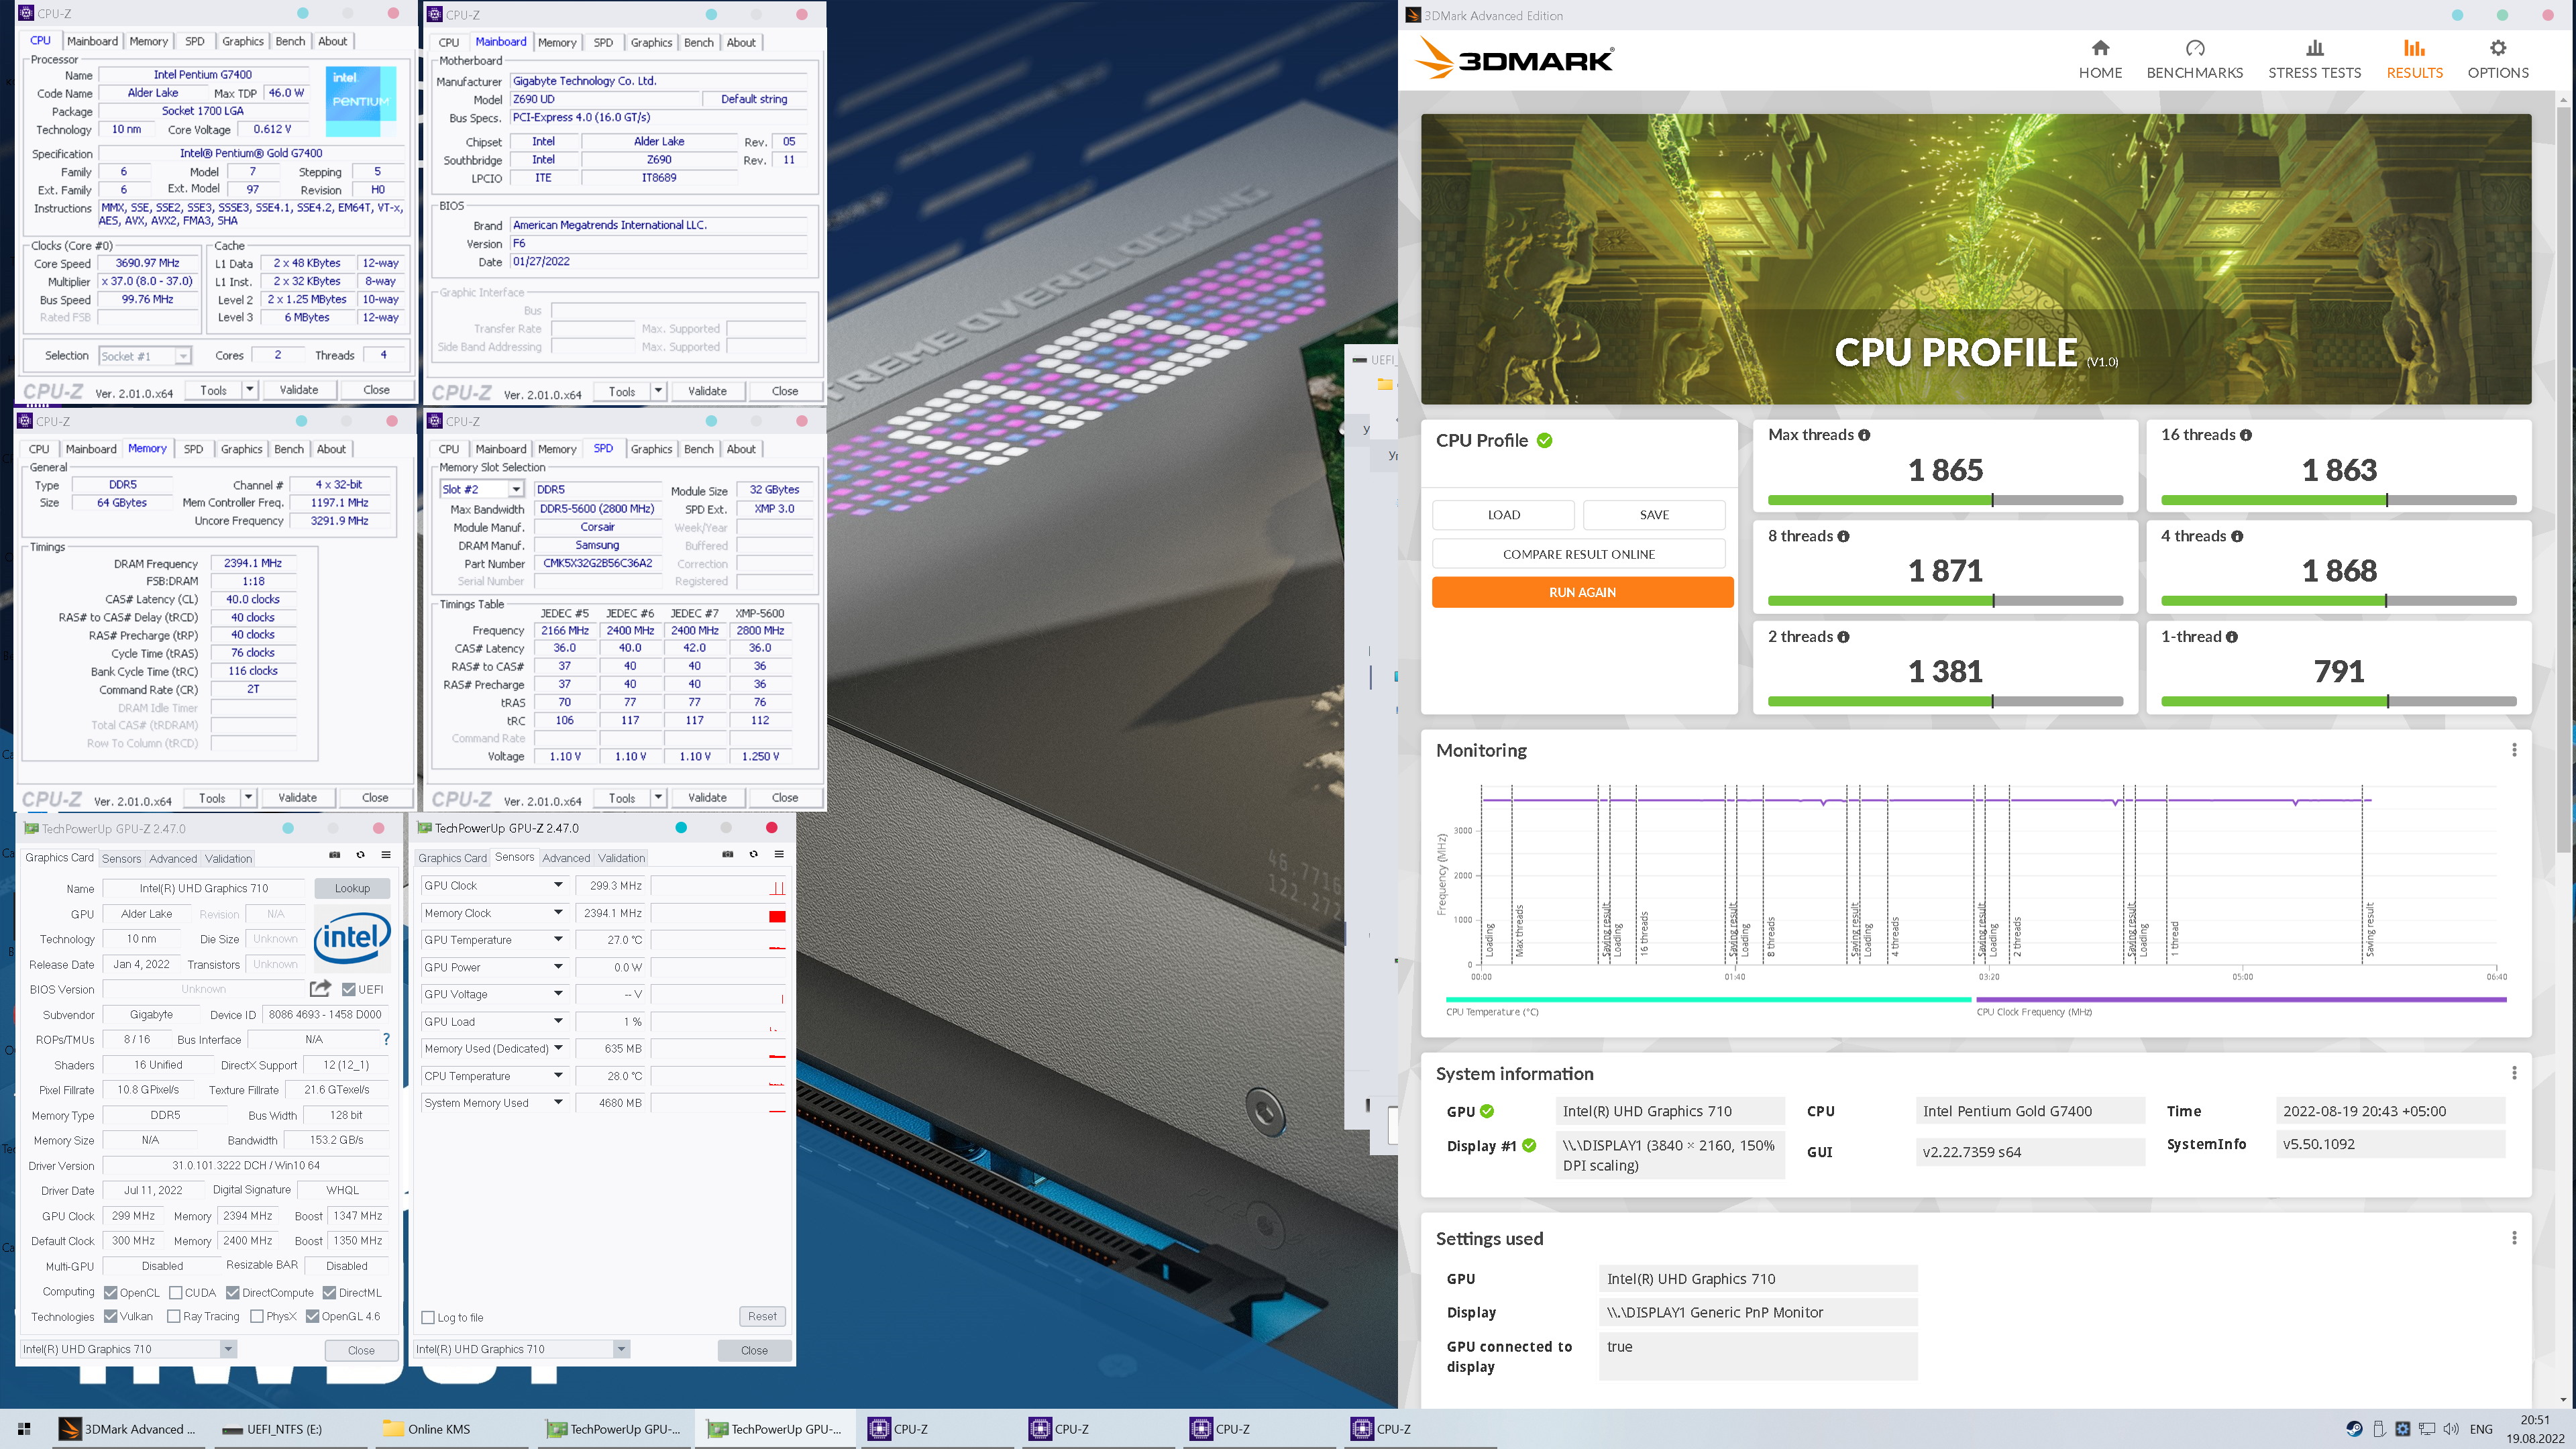Open Slot #2 memory slot dropdown
Screen dimensions: 2576x1449
tap(516, 490)
